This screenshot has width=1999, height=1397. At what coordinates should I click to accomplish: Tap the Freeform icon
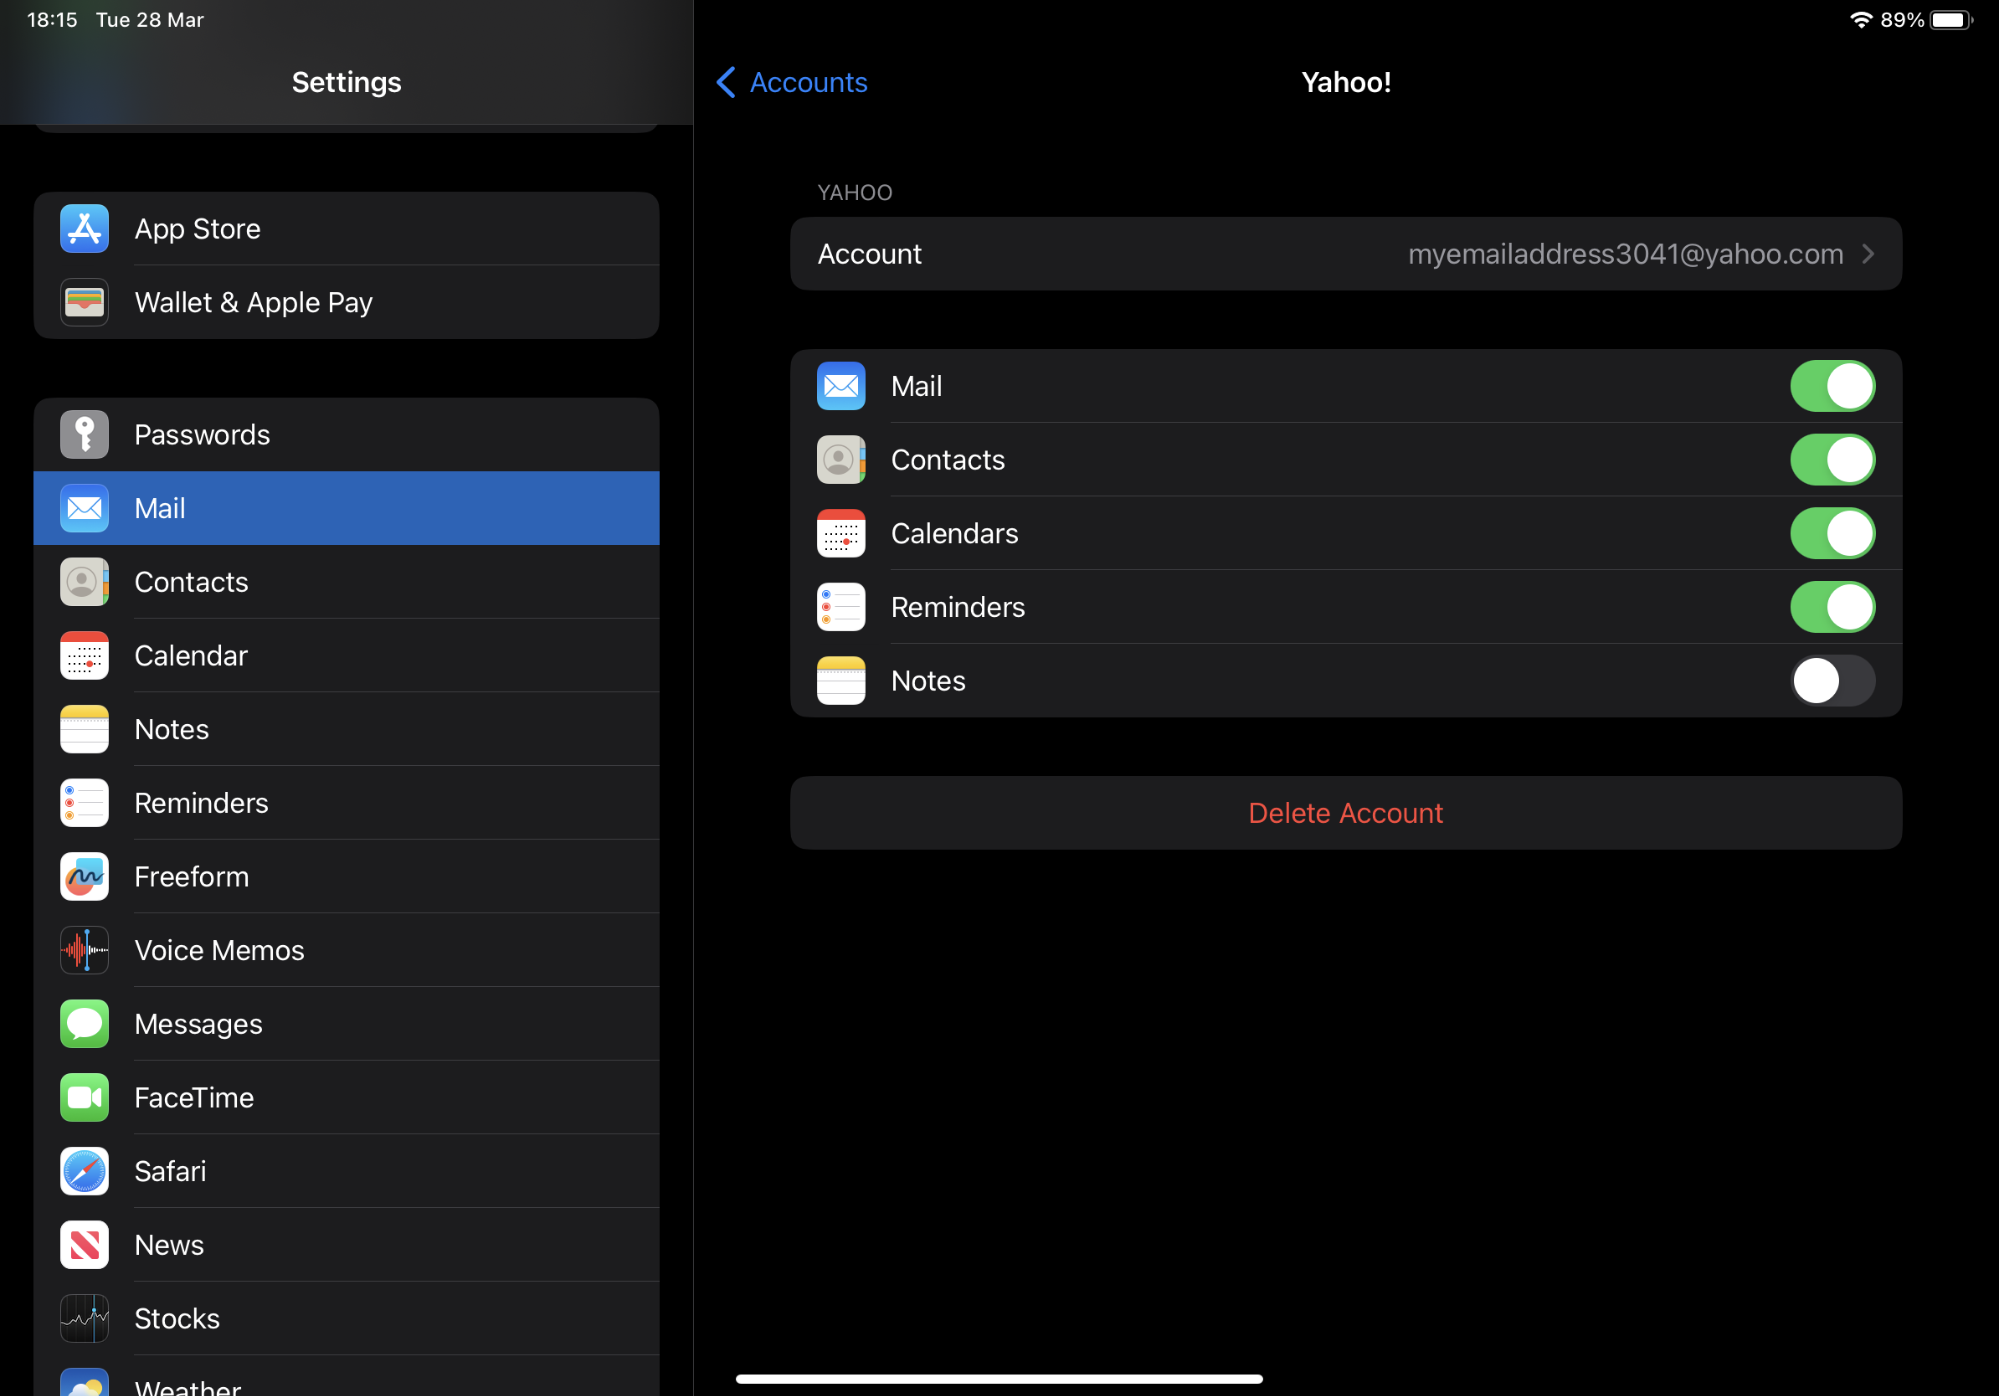coord(84,877)
